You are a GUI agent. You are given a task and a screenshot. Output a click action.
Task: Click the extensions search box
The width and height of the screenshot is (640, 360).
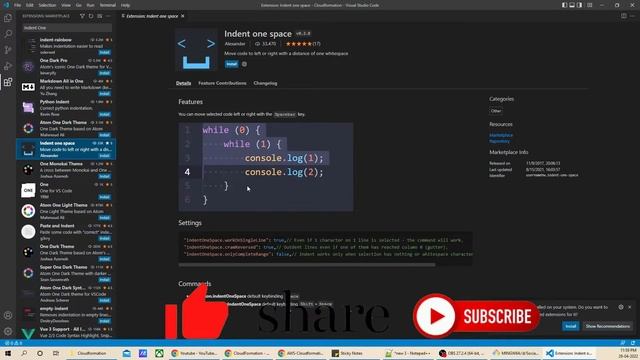67,28
